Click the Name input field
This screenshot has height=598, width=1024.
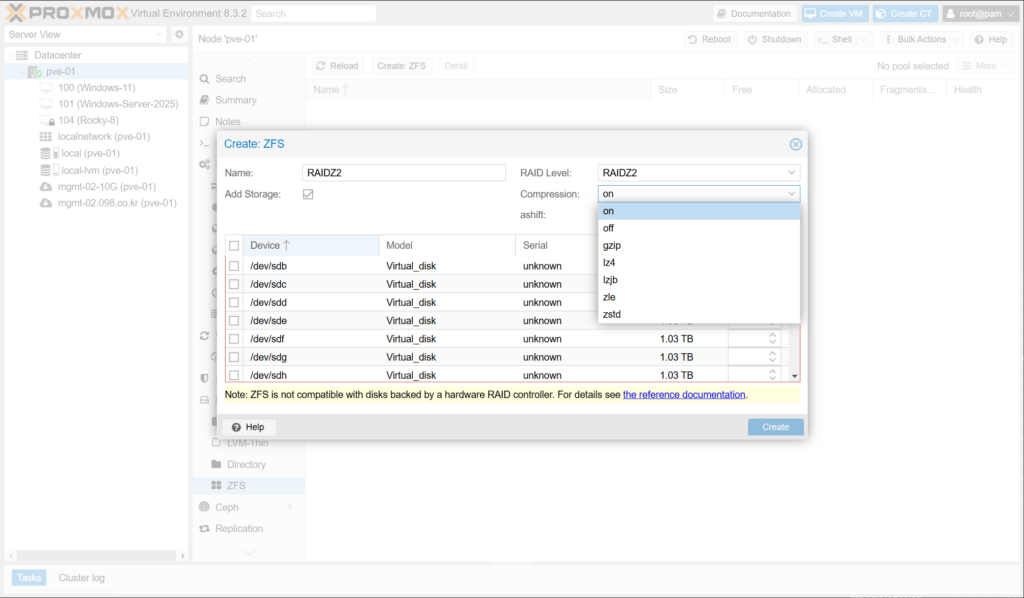(404, 173)
